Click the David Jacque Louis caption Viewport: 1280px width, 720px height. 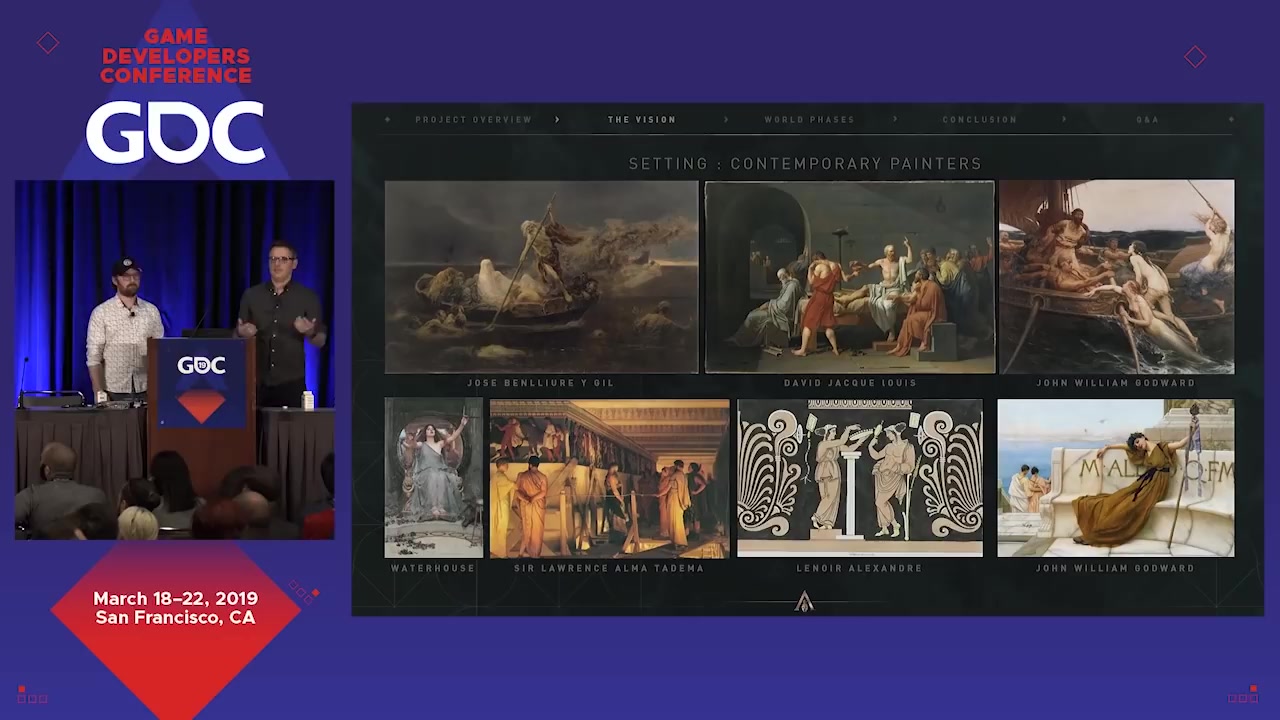[850, 383]
